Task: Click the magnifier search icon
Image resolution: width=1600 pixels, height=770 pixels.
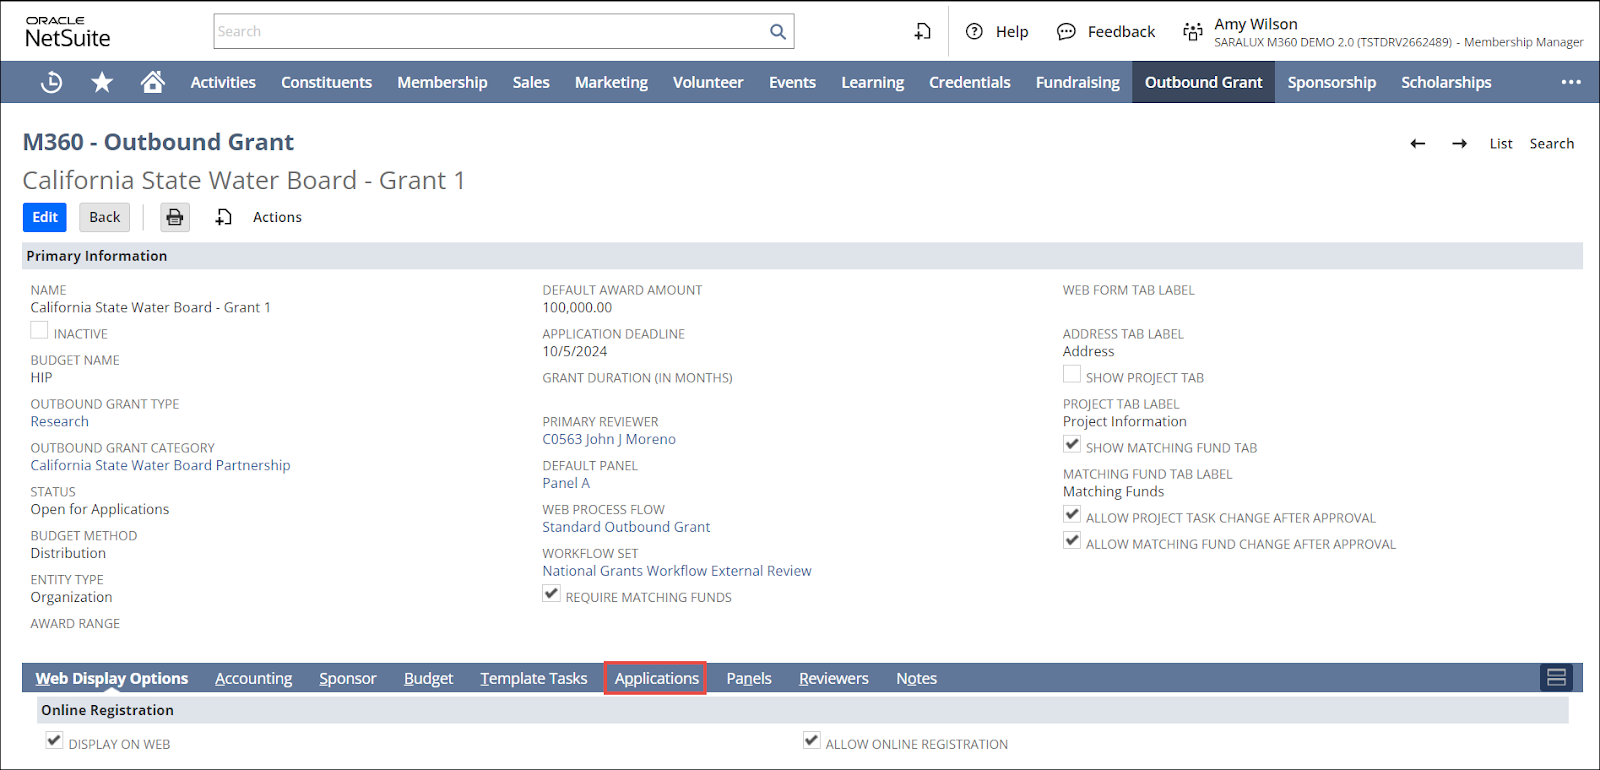Action: coord(777,32)
